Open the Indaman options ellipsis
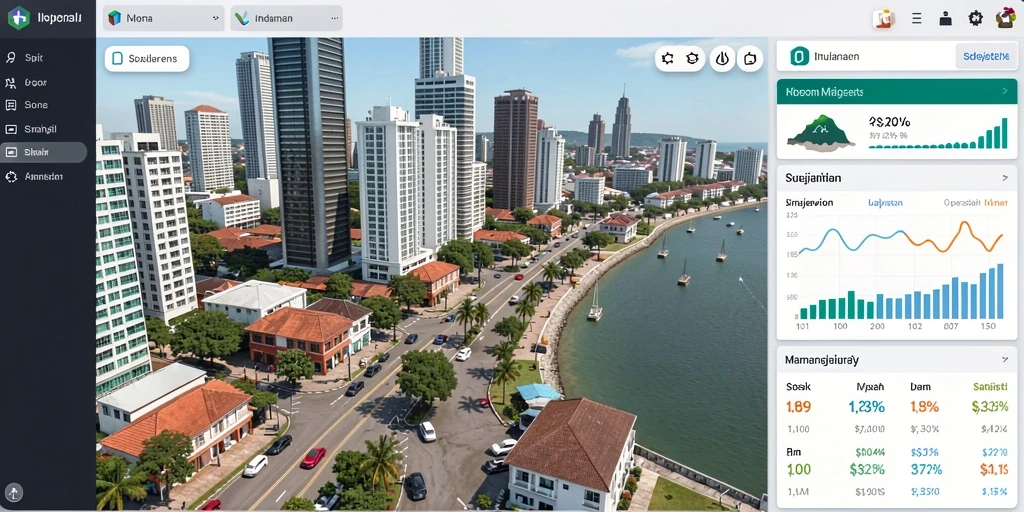Screen dimensions: 1024x512 (335, 19)
